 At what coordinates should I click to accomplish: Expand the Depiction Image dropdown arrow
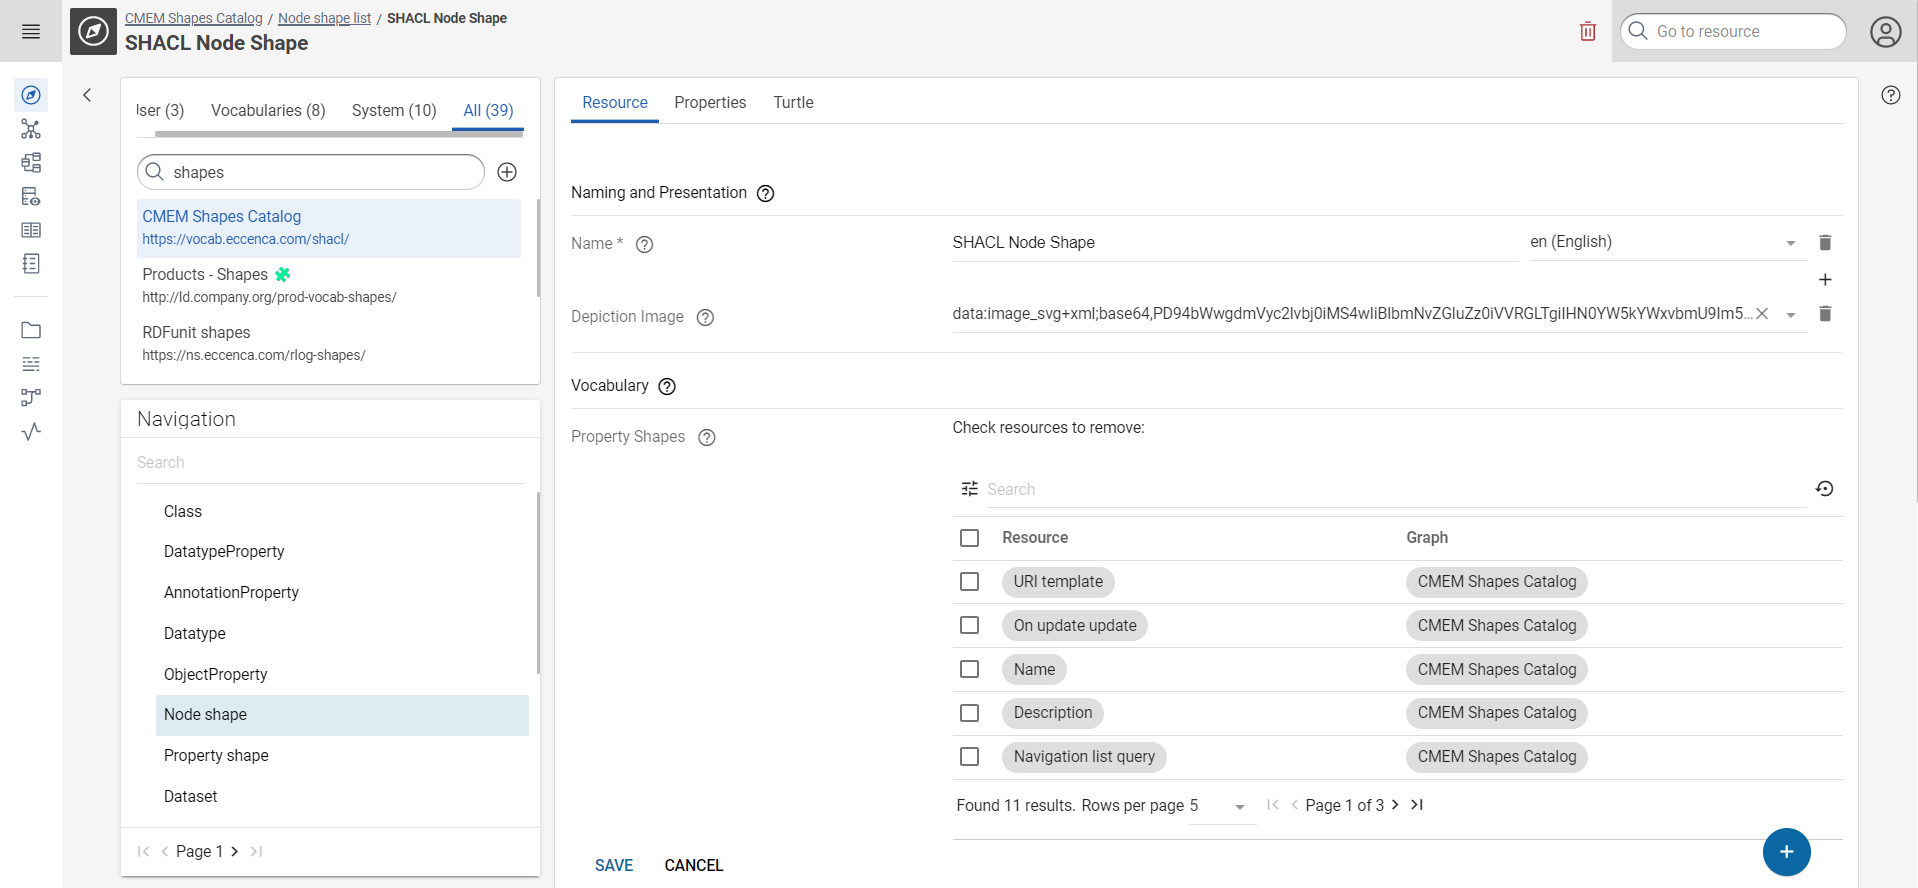point(1791,315)
